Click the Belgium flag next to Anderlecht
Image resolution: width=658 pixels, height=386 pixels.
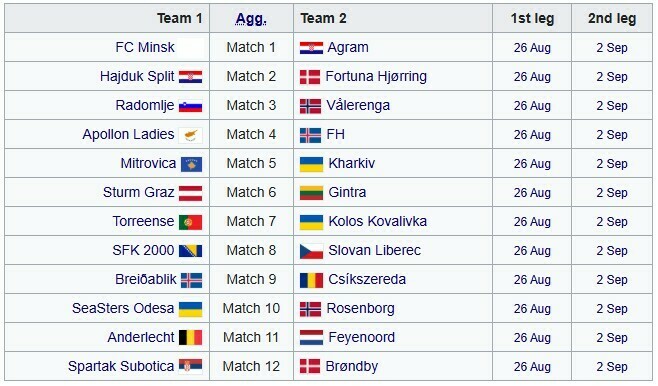191,338
